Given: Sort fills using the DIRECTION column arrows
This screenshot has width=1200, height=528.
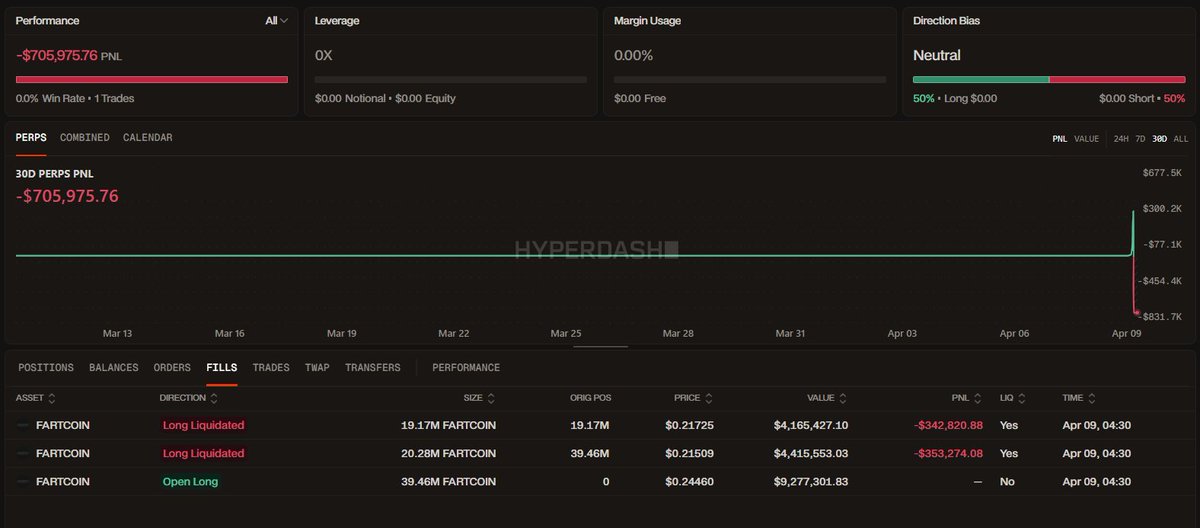Looking at the screenshot, I should pyautogui.click(x=214, y=398).
